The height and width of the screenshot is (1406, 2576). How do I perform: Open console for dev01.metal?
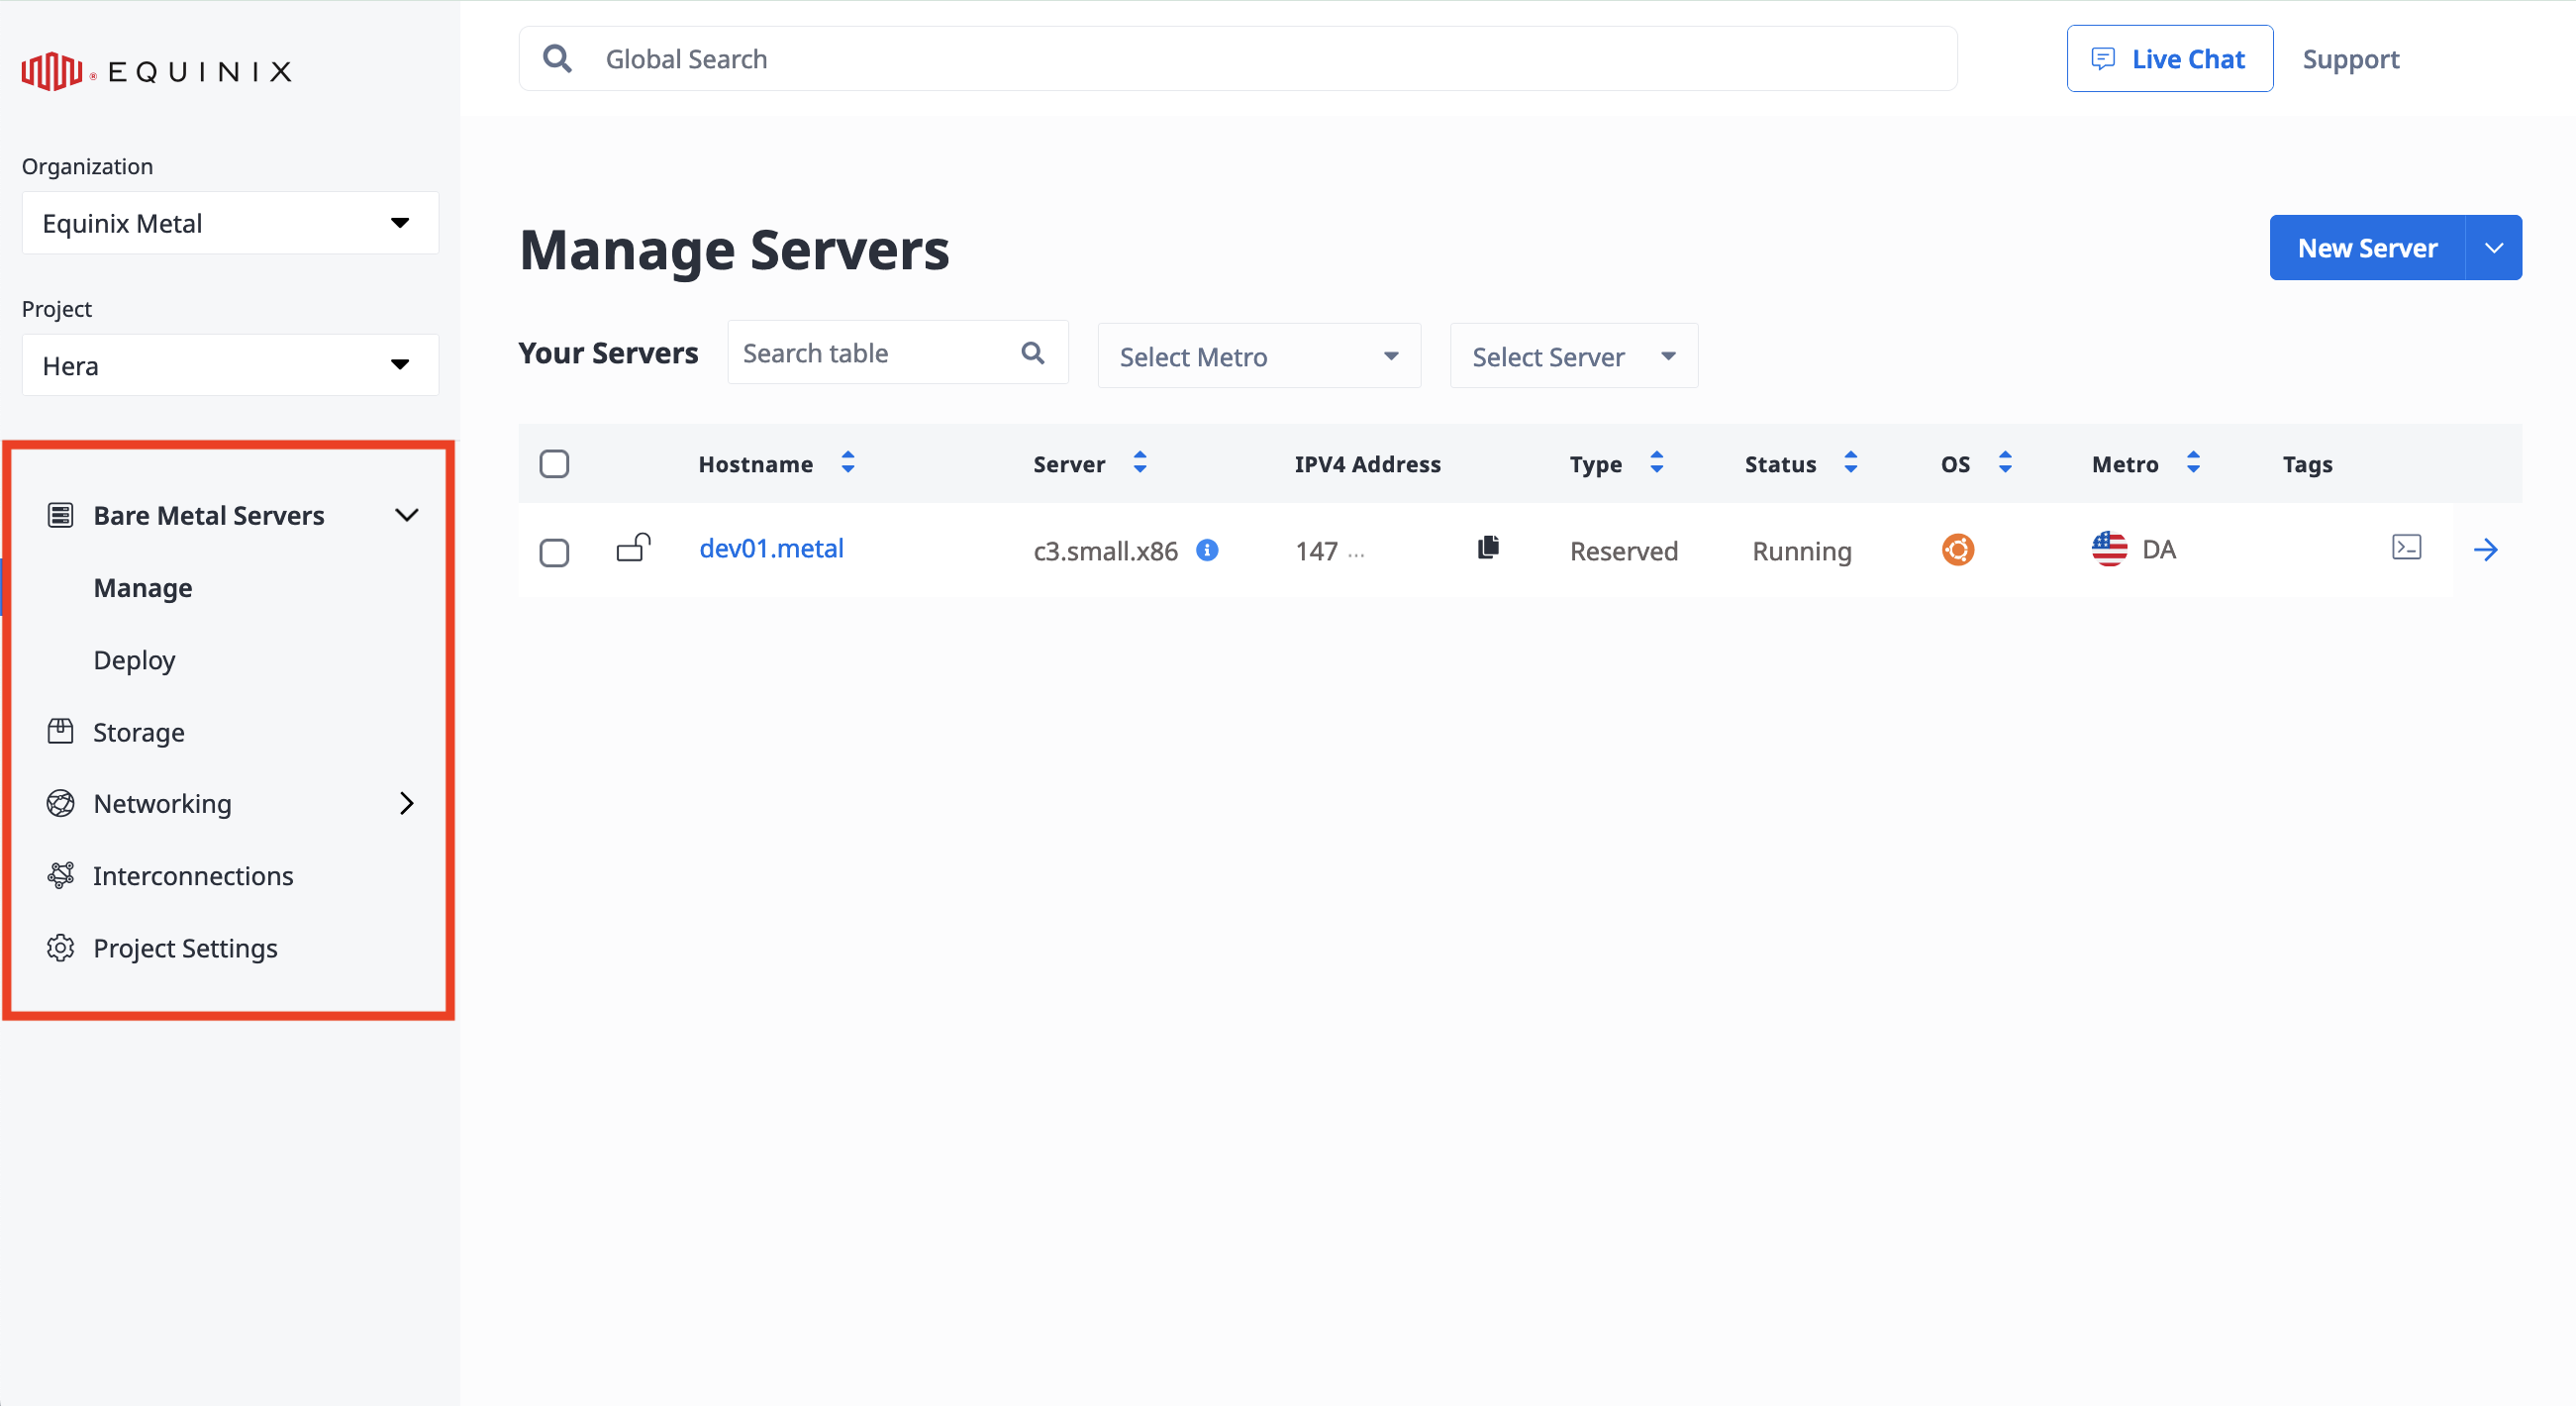(x=2406, y=548)
